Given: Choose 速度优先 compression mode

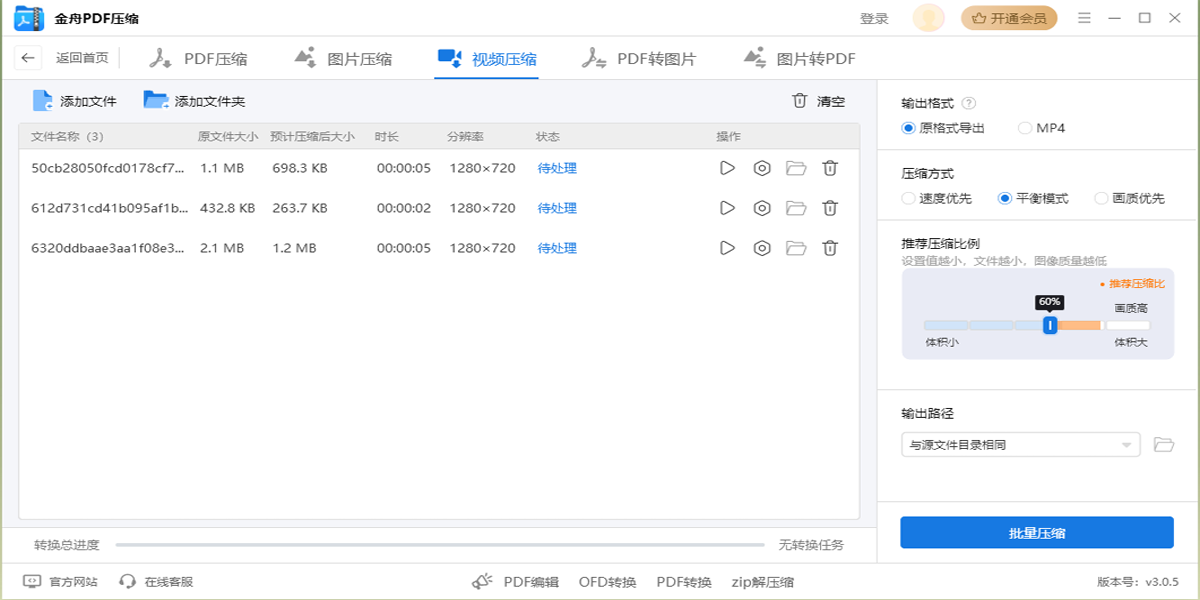Looking at the screenshot, I should (936, 198).
